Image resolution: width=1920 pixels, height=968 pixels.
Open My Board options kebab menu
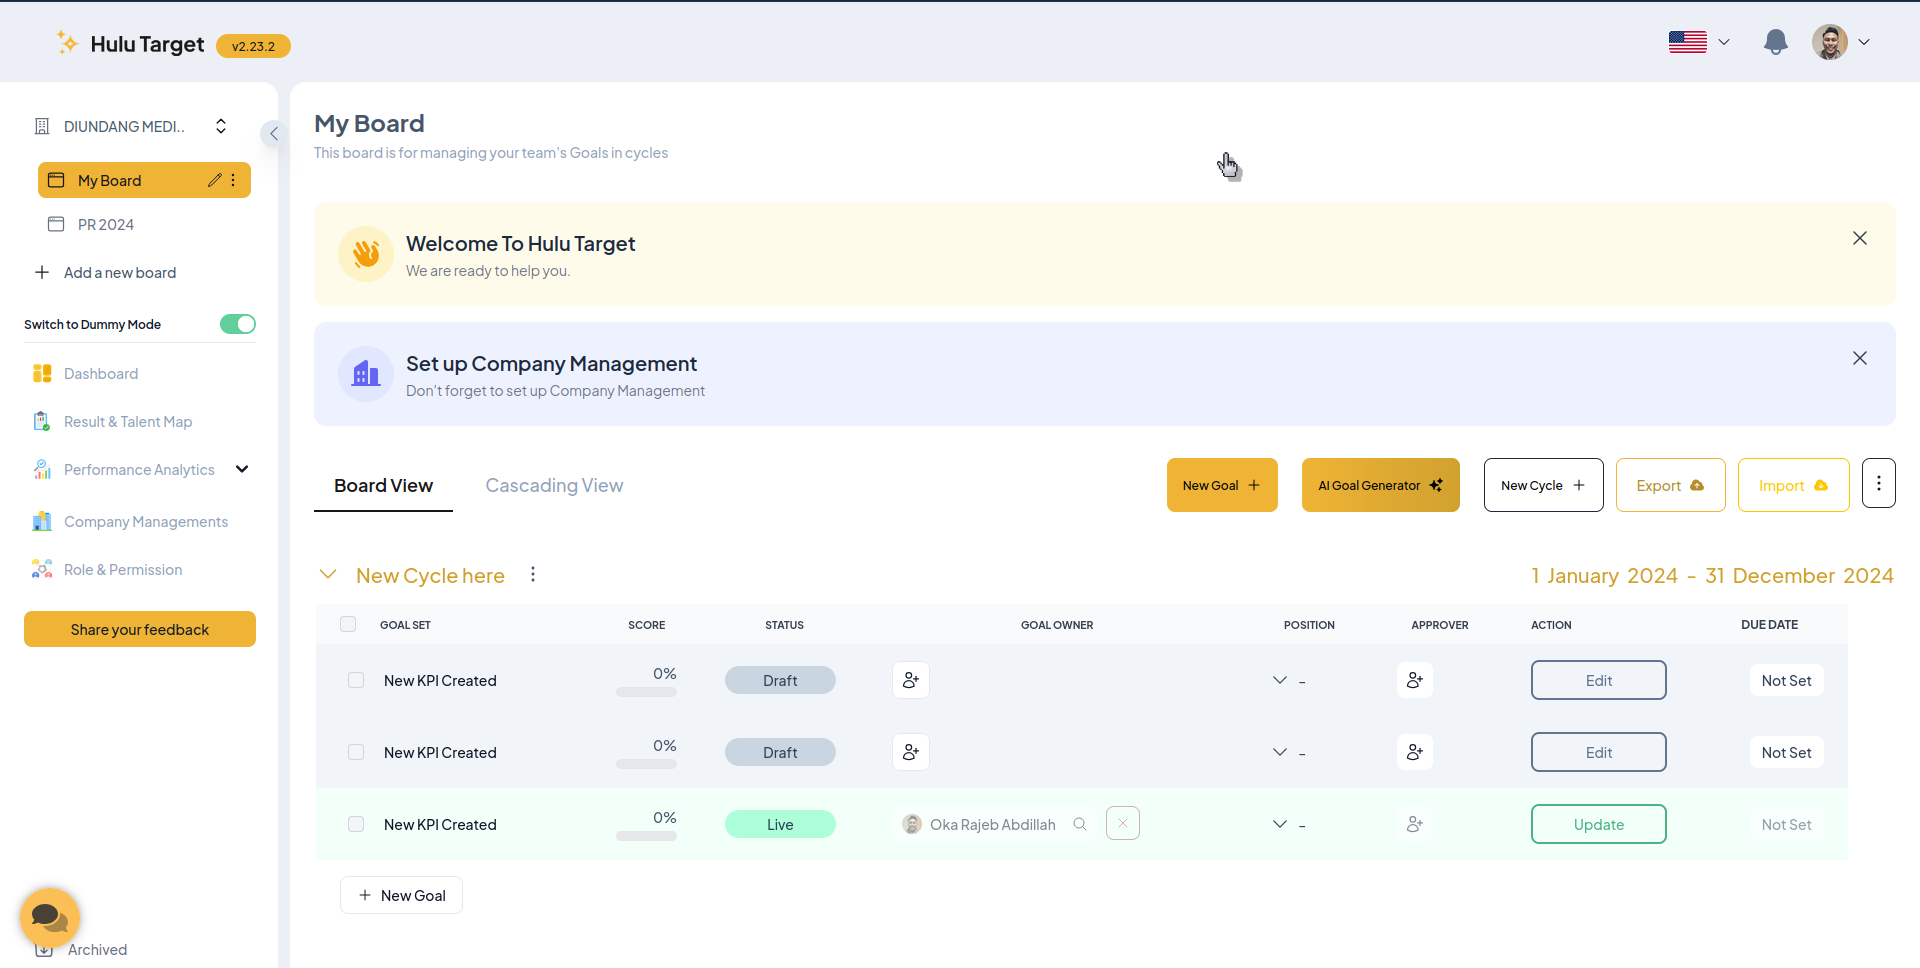click(233, 180)
